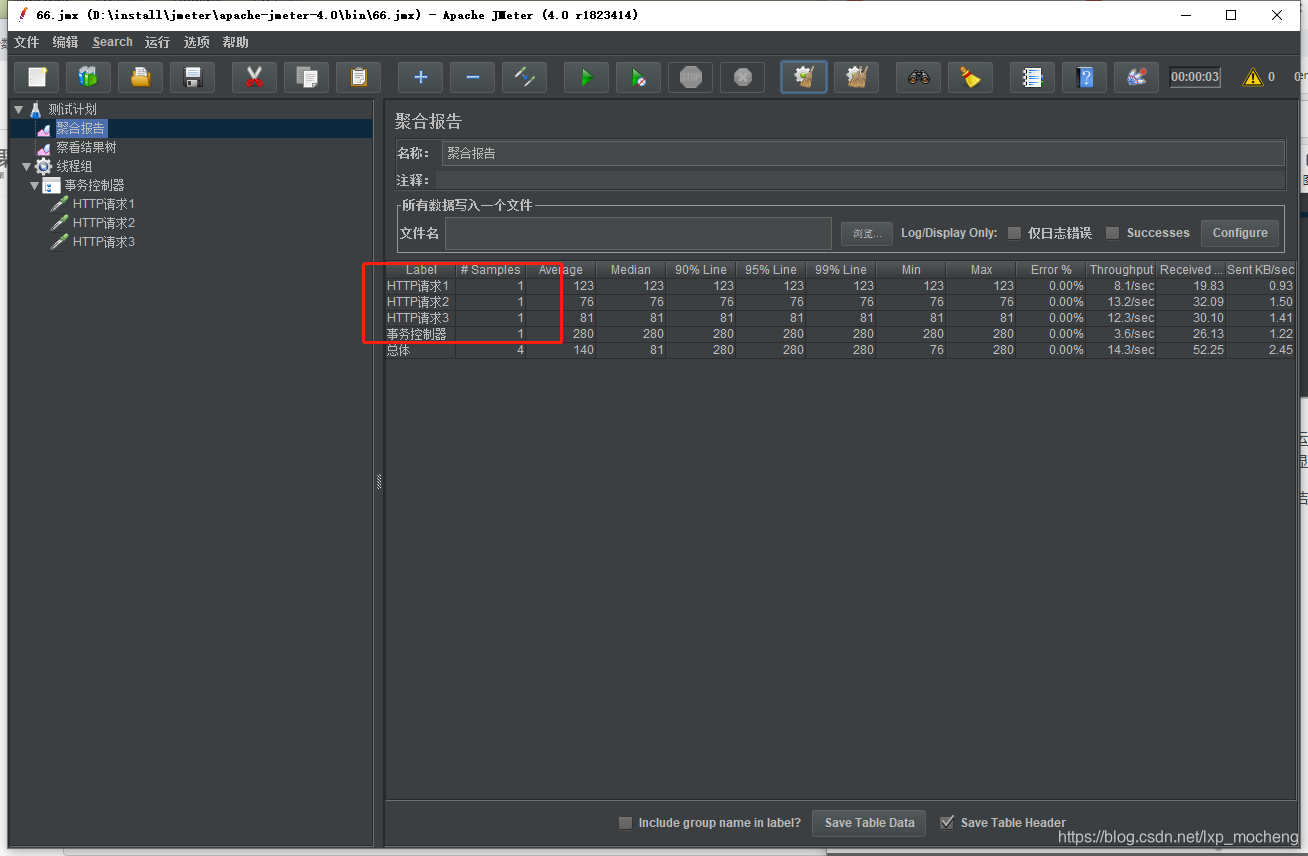
Task: Sort by the Label column header
Action: coord(421,270)
